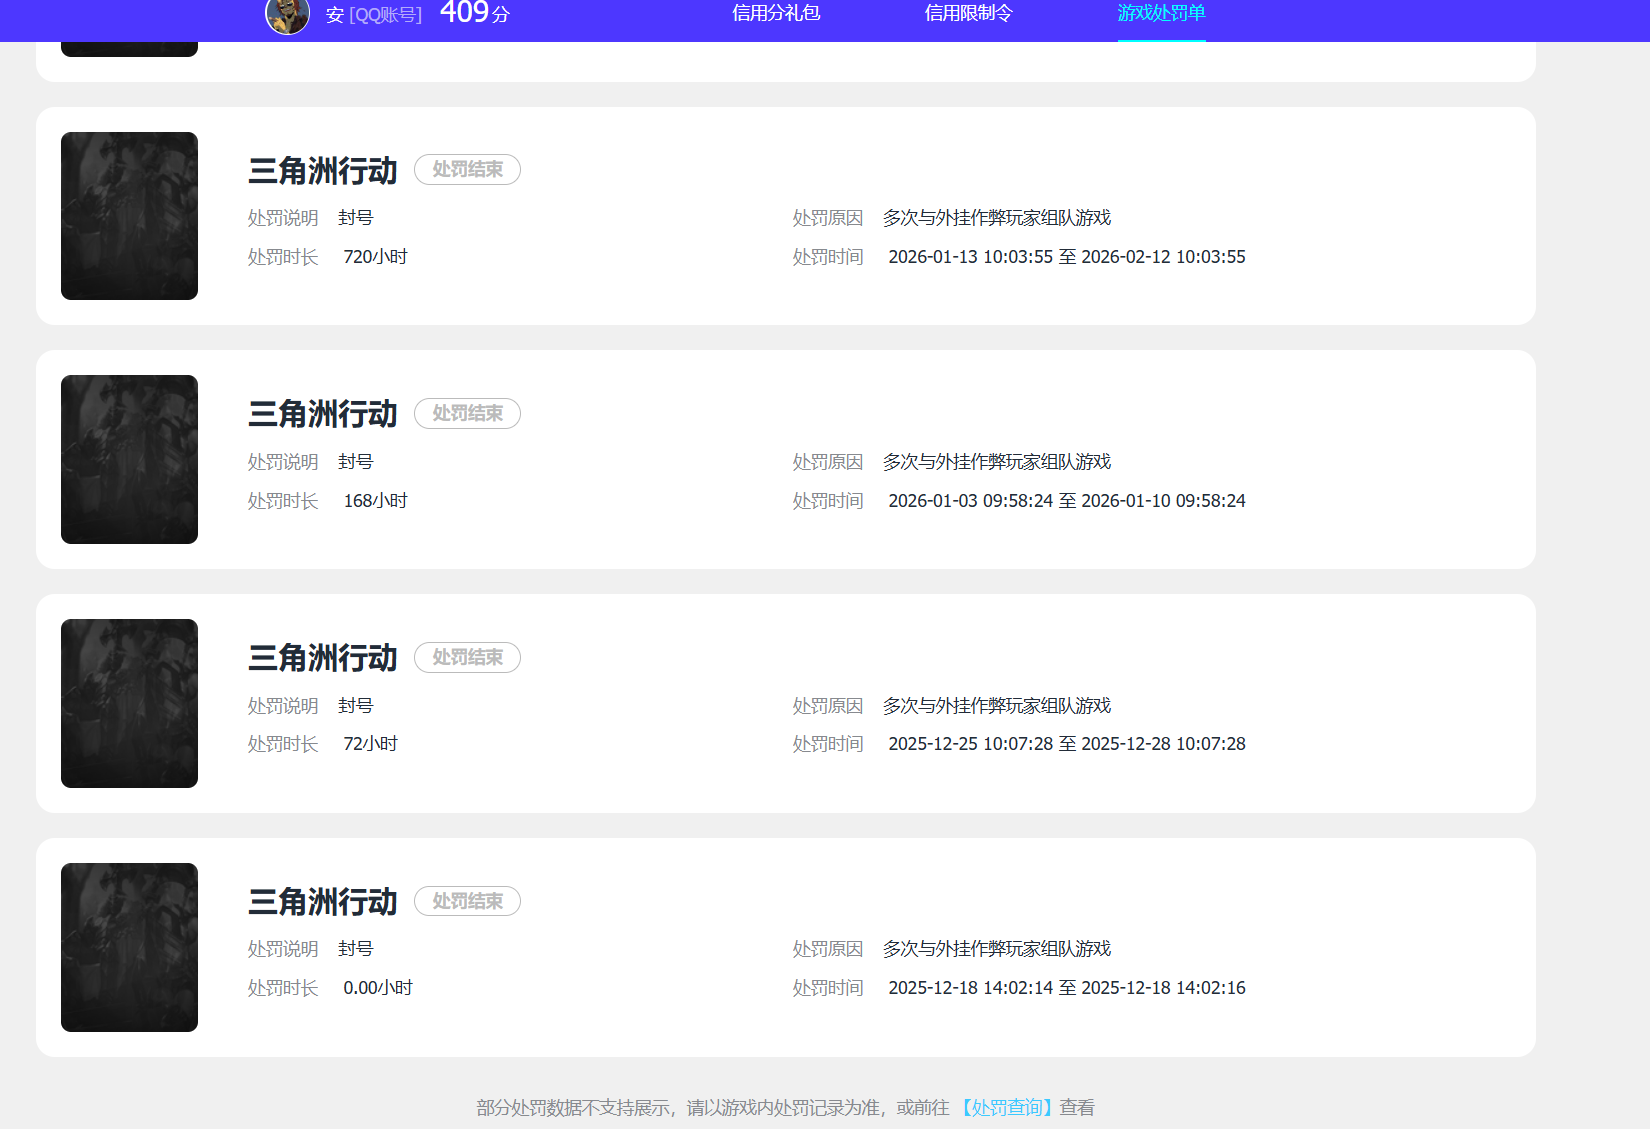Click the 处罚结束 badge on the 168小时 record
The height and width of the screenshot is (1129, 1650).
(x=467, y=414)
